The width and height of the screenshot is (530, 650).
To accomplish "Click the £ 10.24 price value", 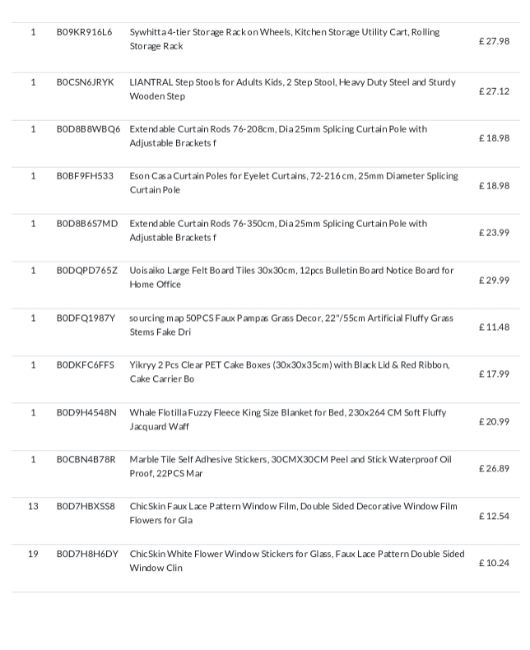I will coord(494,563).
